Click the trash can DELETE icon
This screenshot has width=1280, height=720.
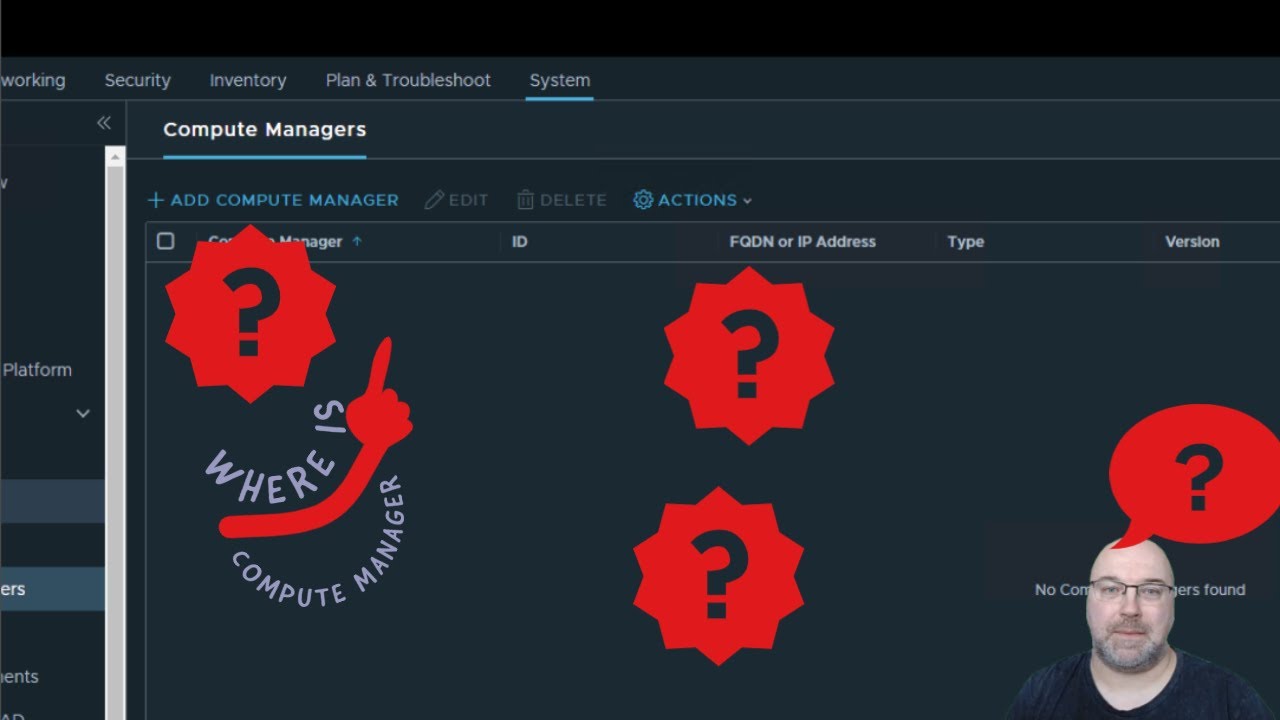[525, 200]
